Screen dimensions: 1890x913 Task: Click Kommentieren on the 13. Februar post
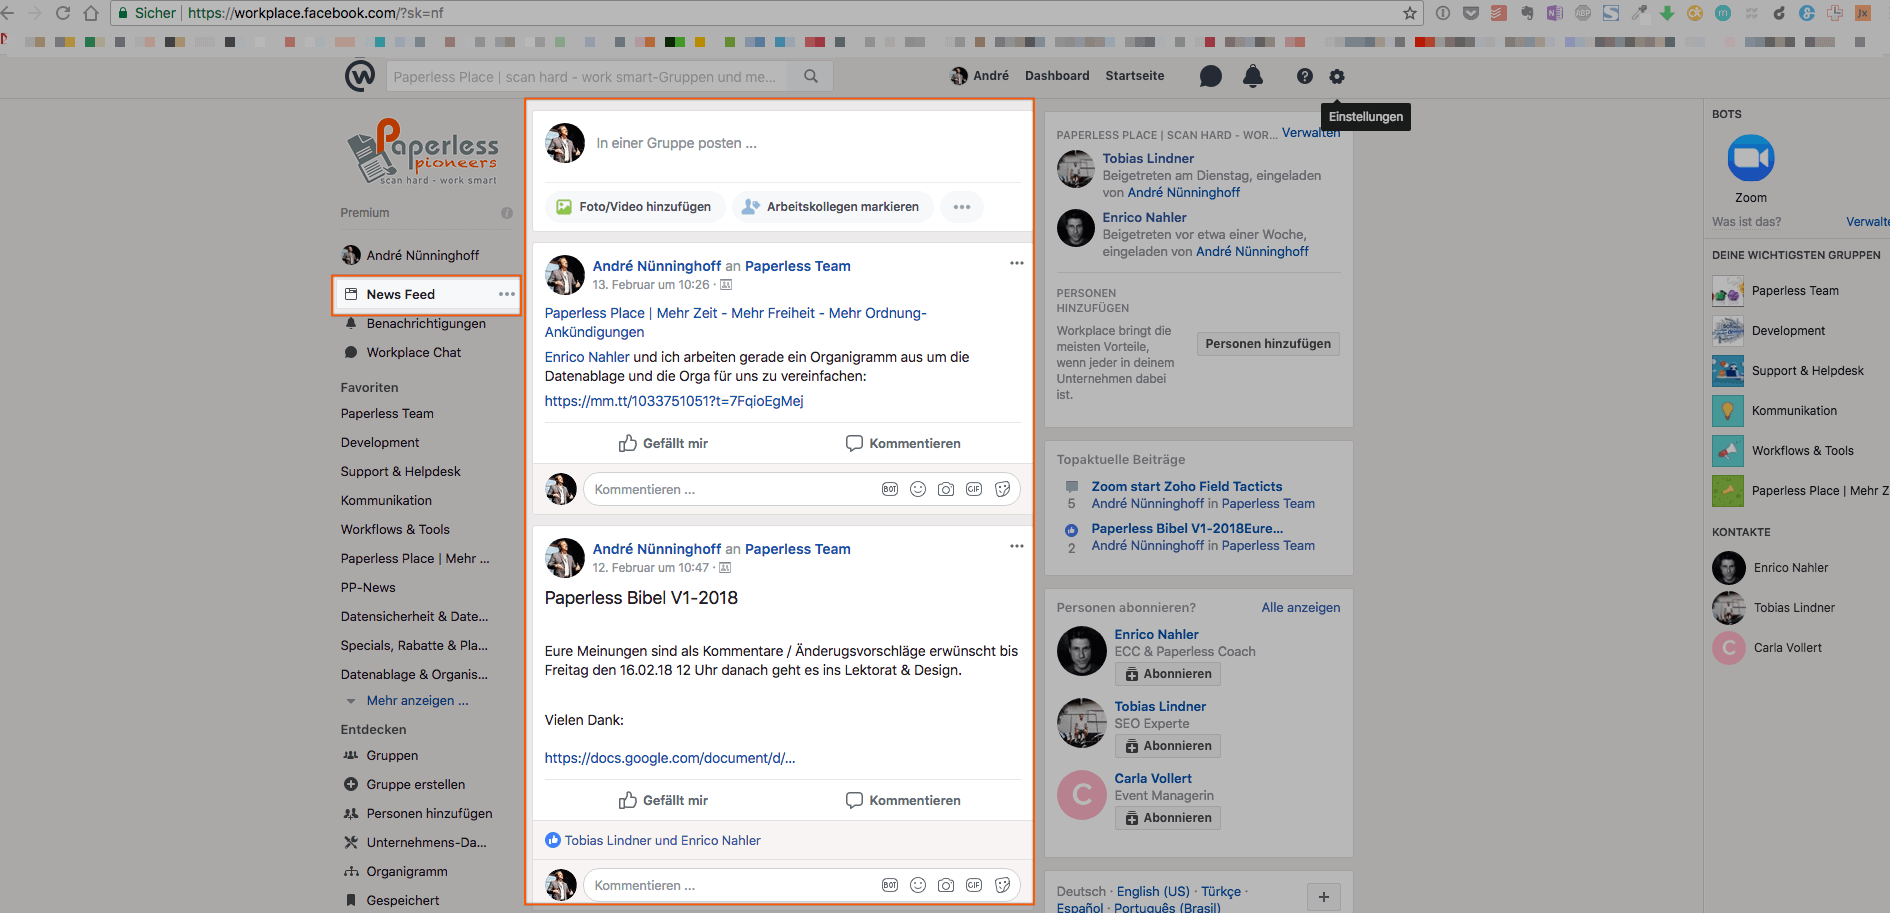(x=903, y=443)
